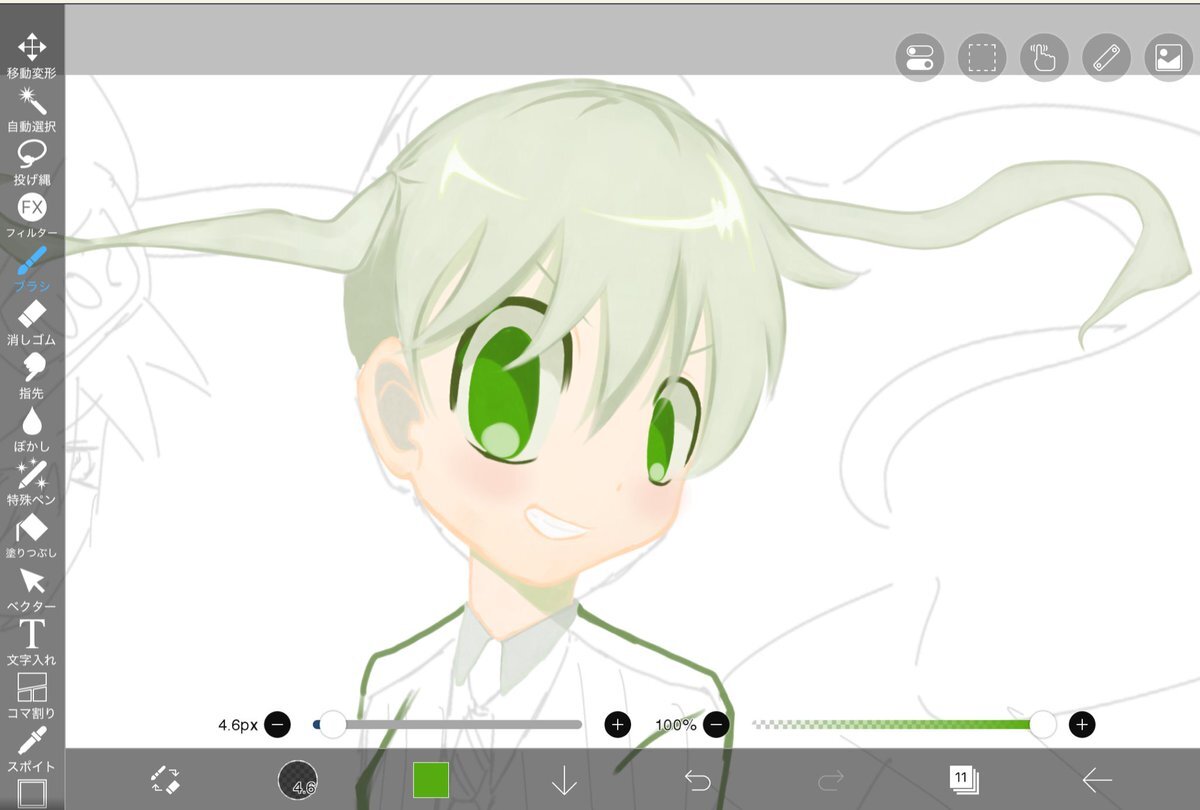The image size is (1200, 810).
Task: Open the フィルター FX tool
Action: [32, 216]
